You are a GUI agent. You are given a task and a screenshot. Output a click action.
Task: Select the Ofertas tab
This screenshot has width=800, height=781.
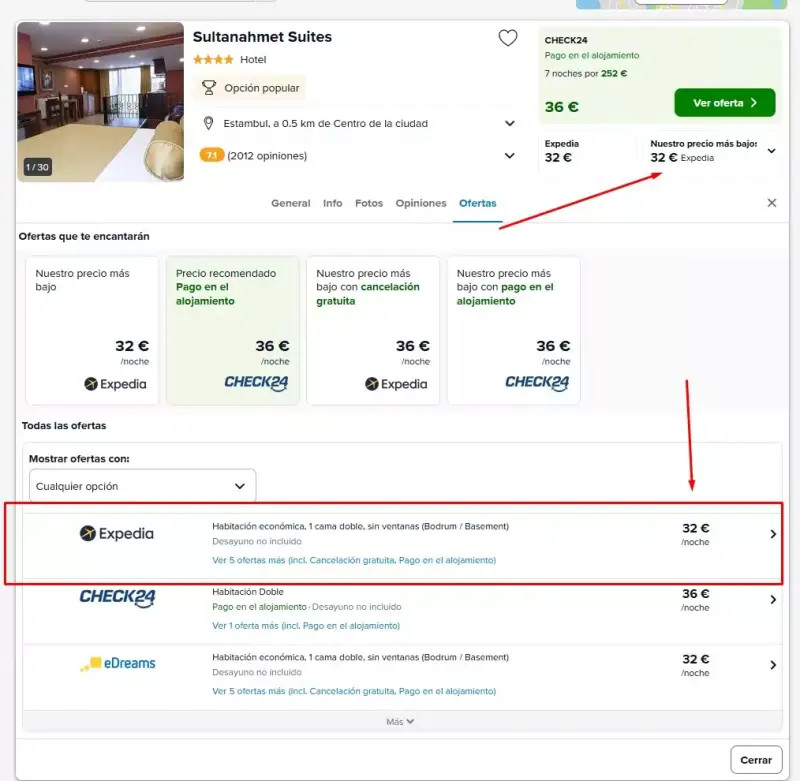(x=478, y=203)
